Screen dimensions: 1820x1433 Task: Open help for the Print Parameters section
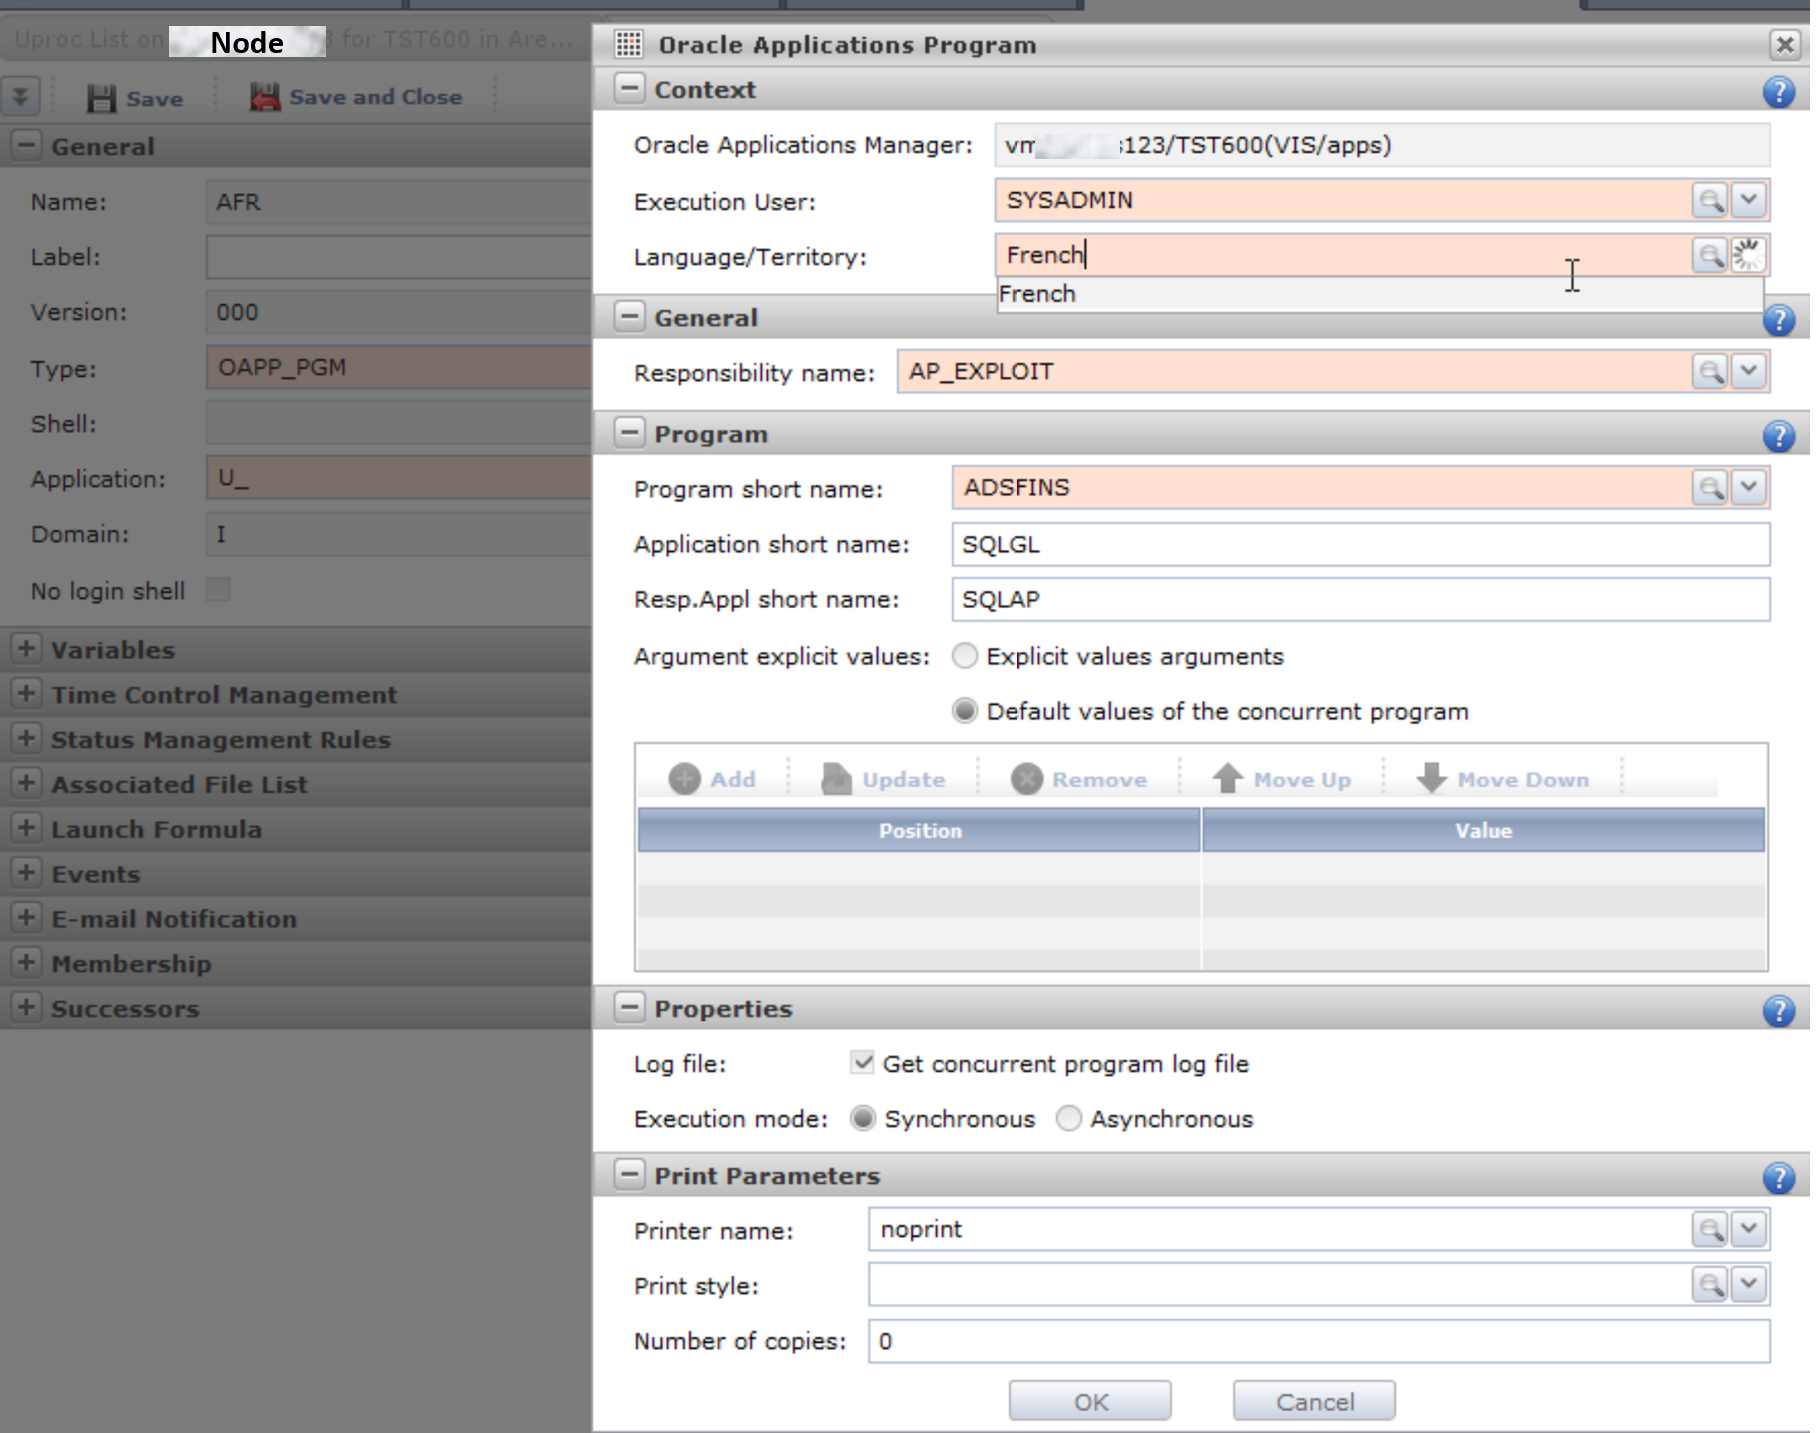coord(1778,1178)
